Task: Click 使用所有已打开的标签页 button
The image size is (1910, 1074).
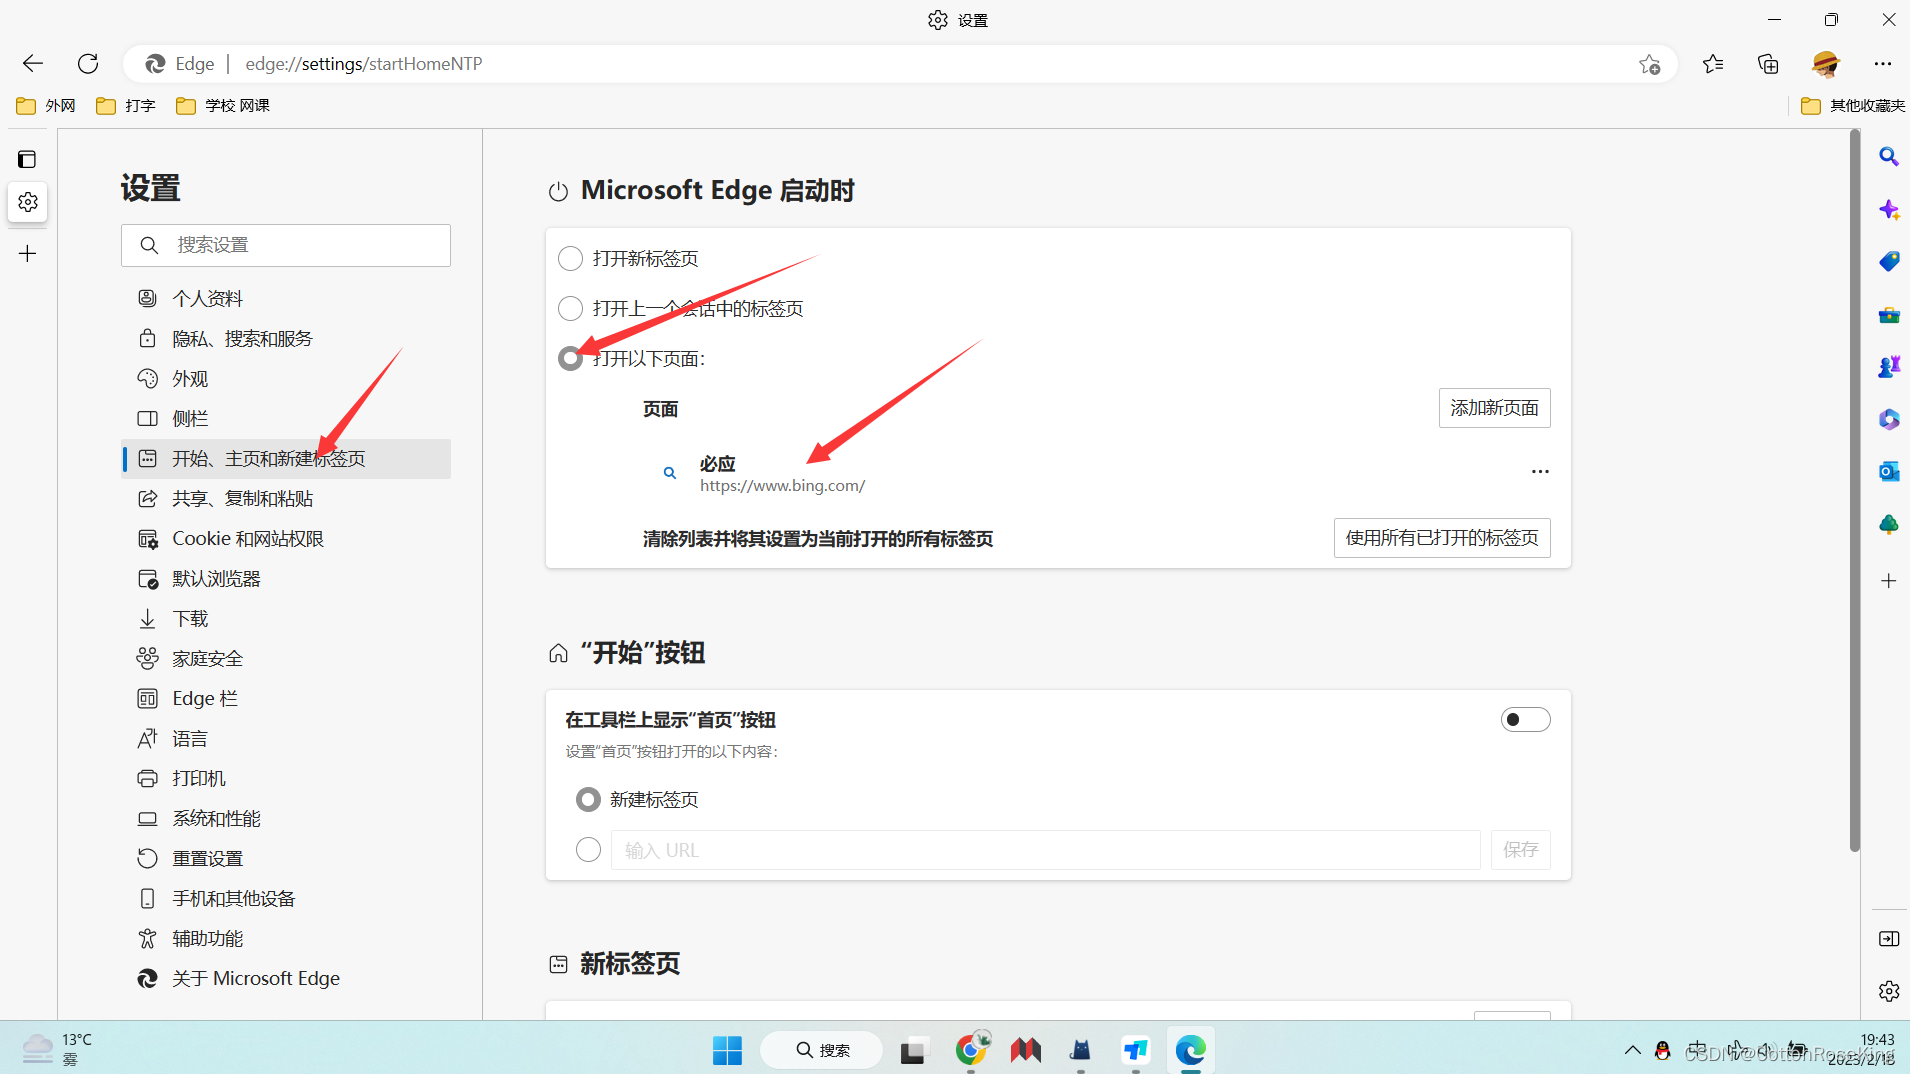Action: click(1442, 538)
